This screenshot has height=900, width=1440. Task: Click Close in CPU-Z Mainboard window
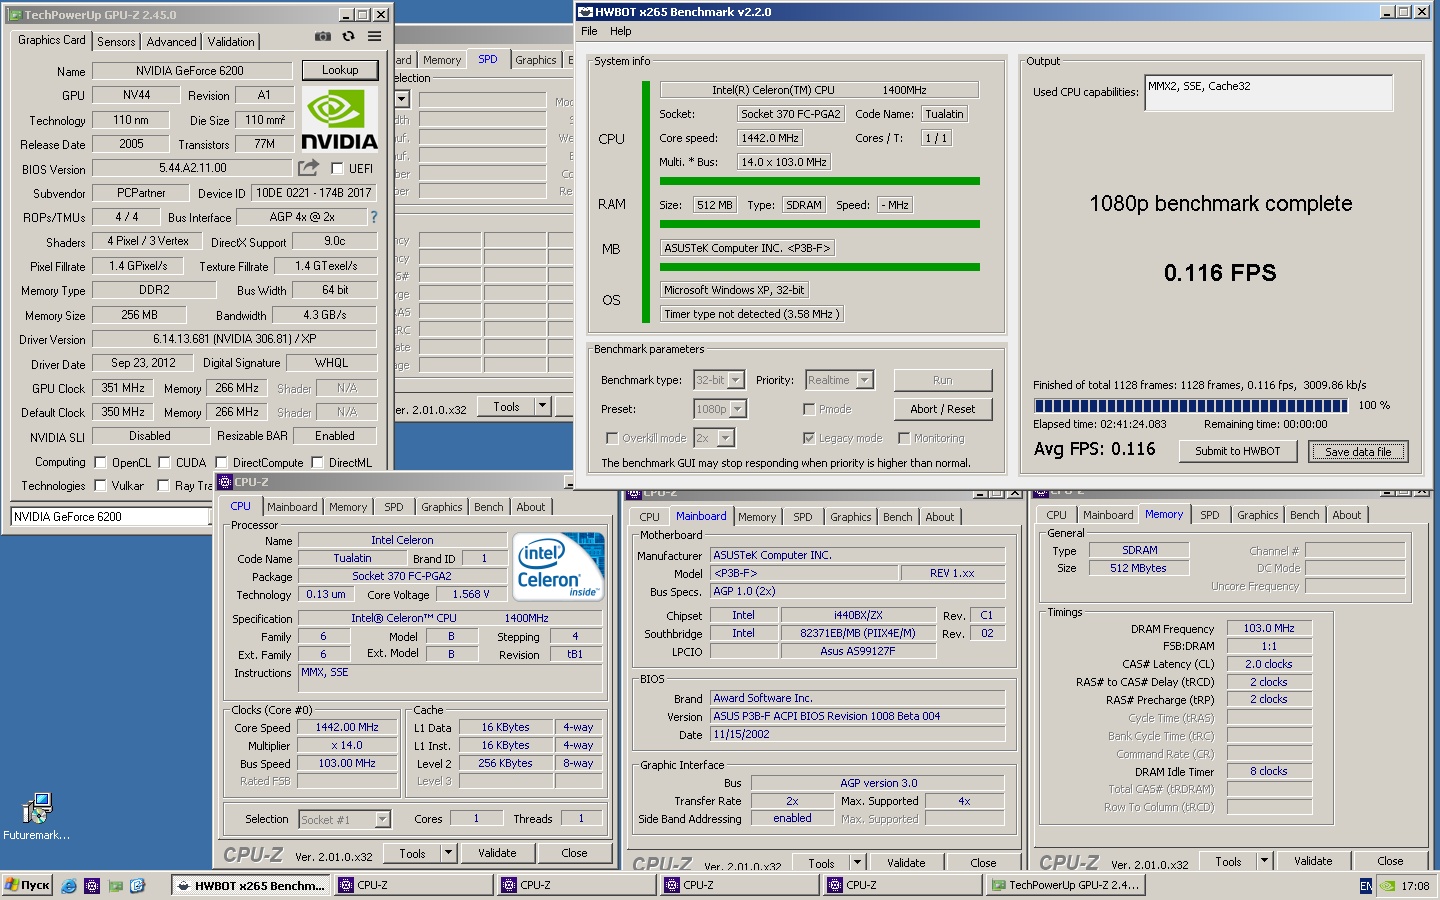[x=983, y=862]
